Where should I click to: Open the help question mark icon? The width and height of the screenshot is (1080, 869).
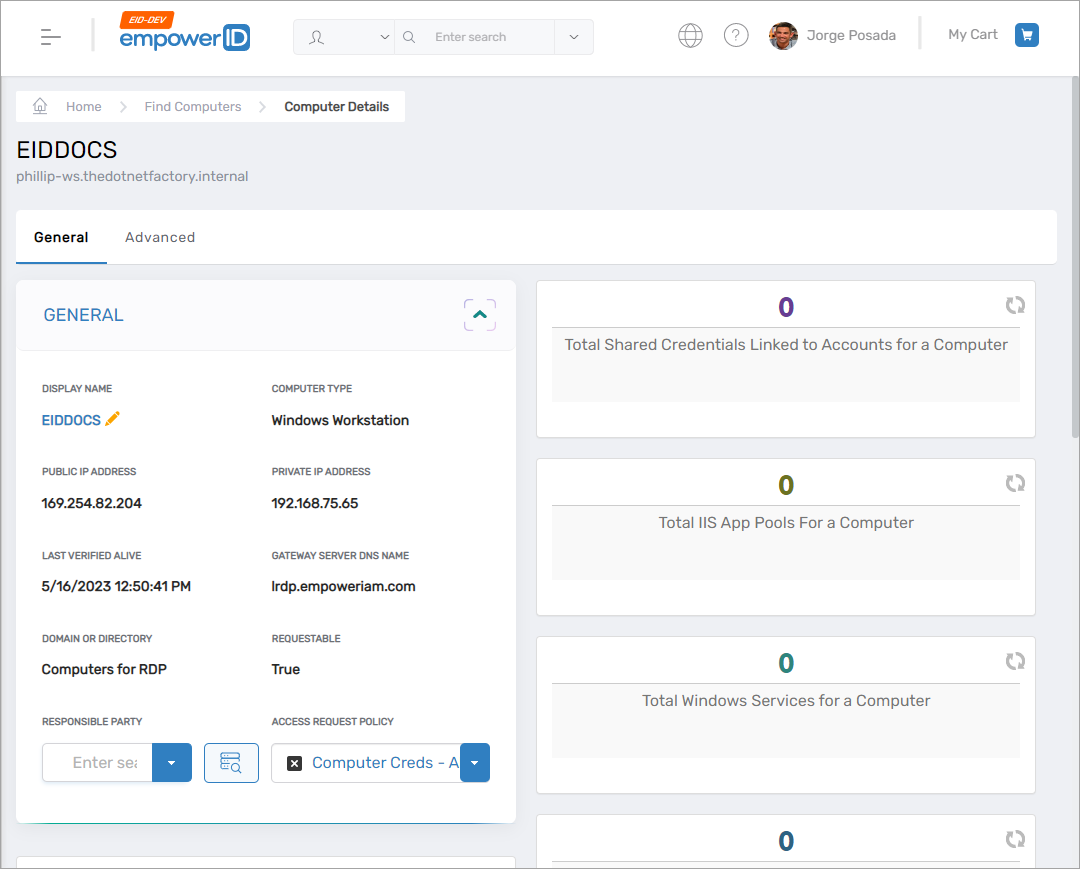tap(736, 36)
